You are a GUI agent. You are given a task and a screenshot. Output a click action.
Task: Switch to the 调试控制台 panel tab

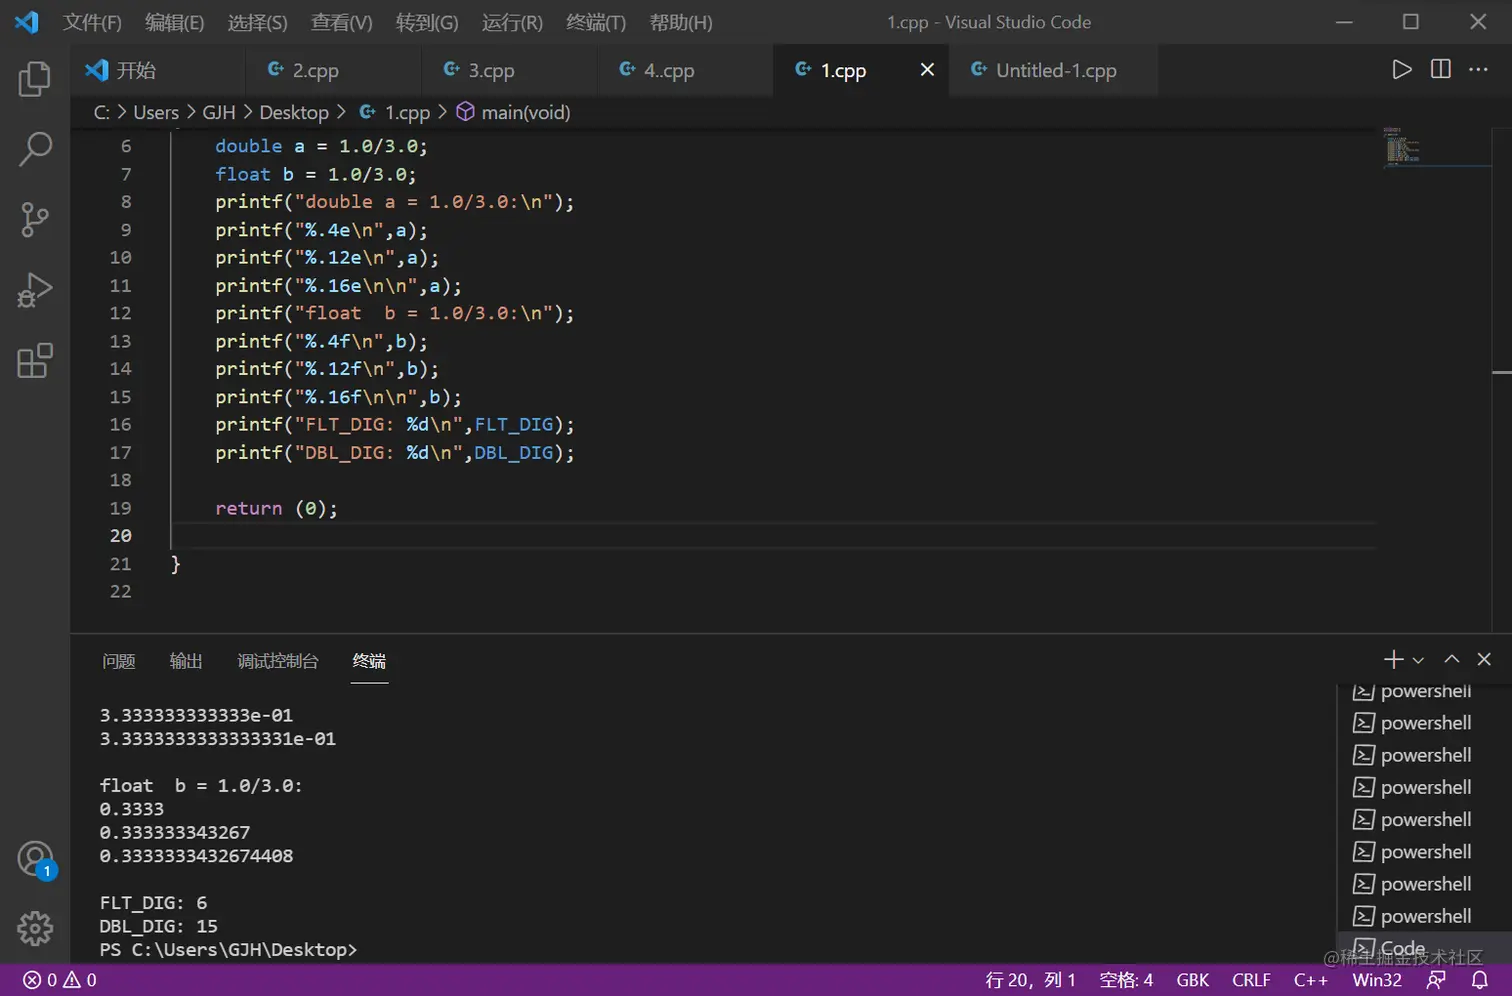click(278, 661)
